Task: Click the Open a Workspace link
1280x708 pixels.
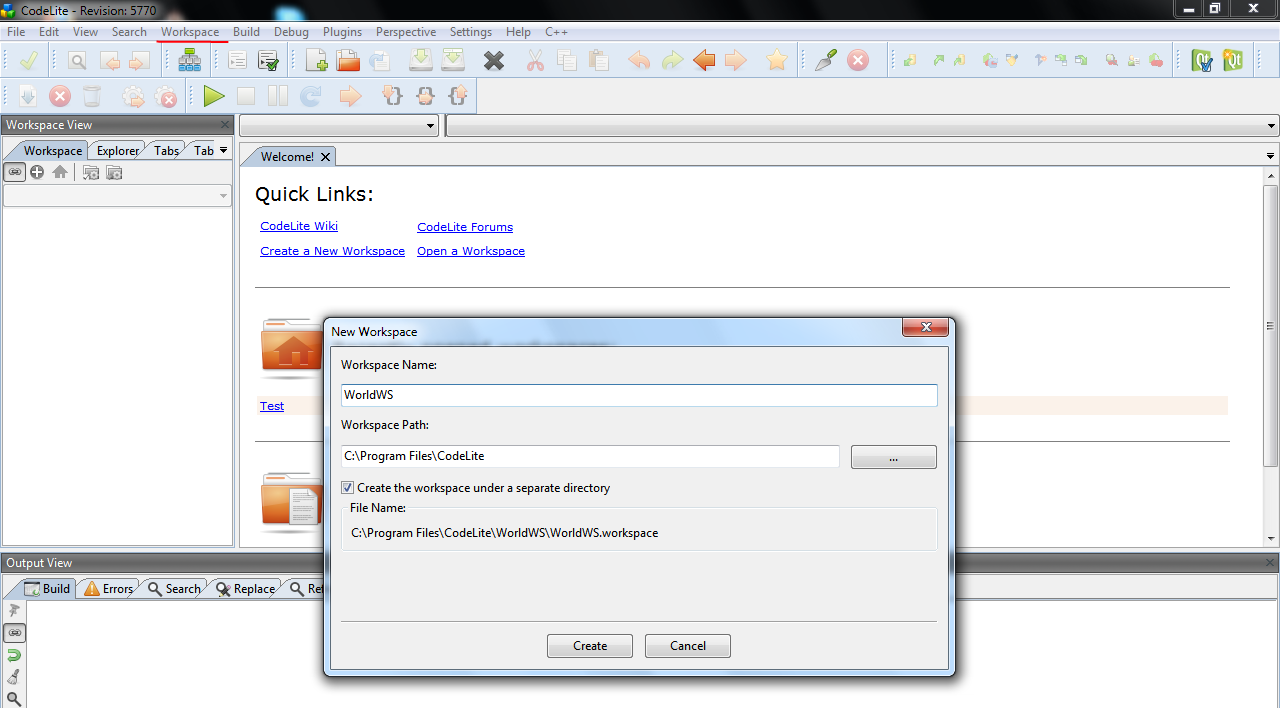Action: [471, 251]
